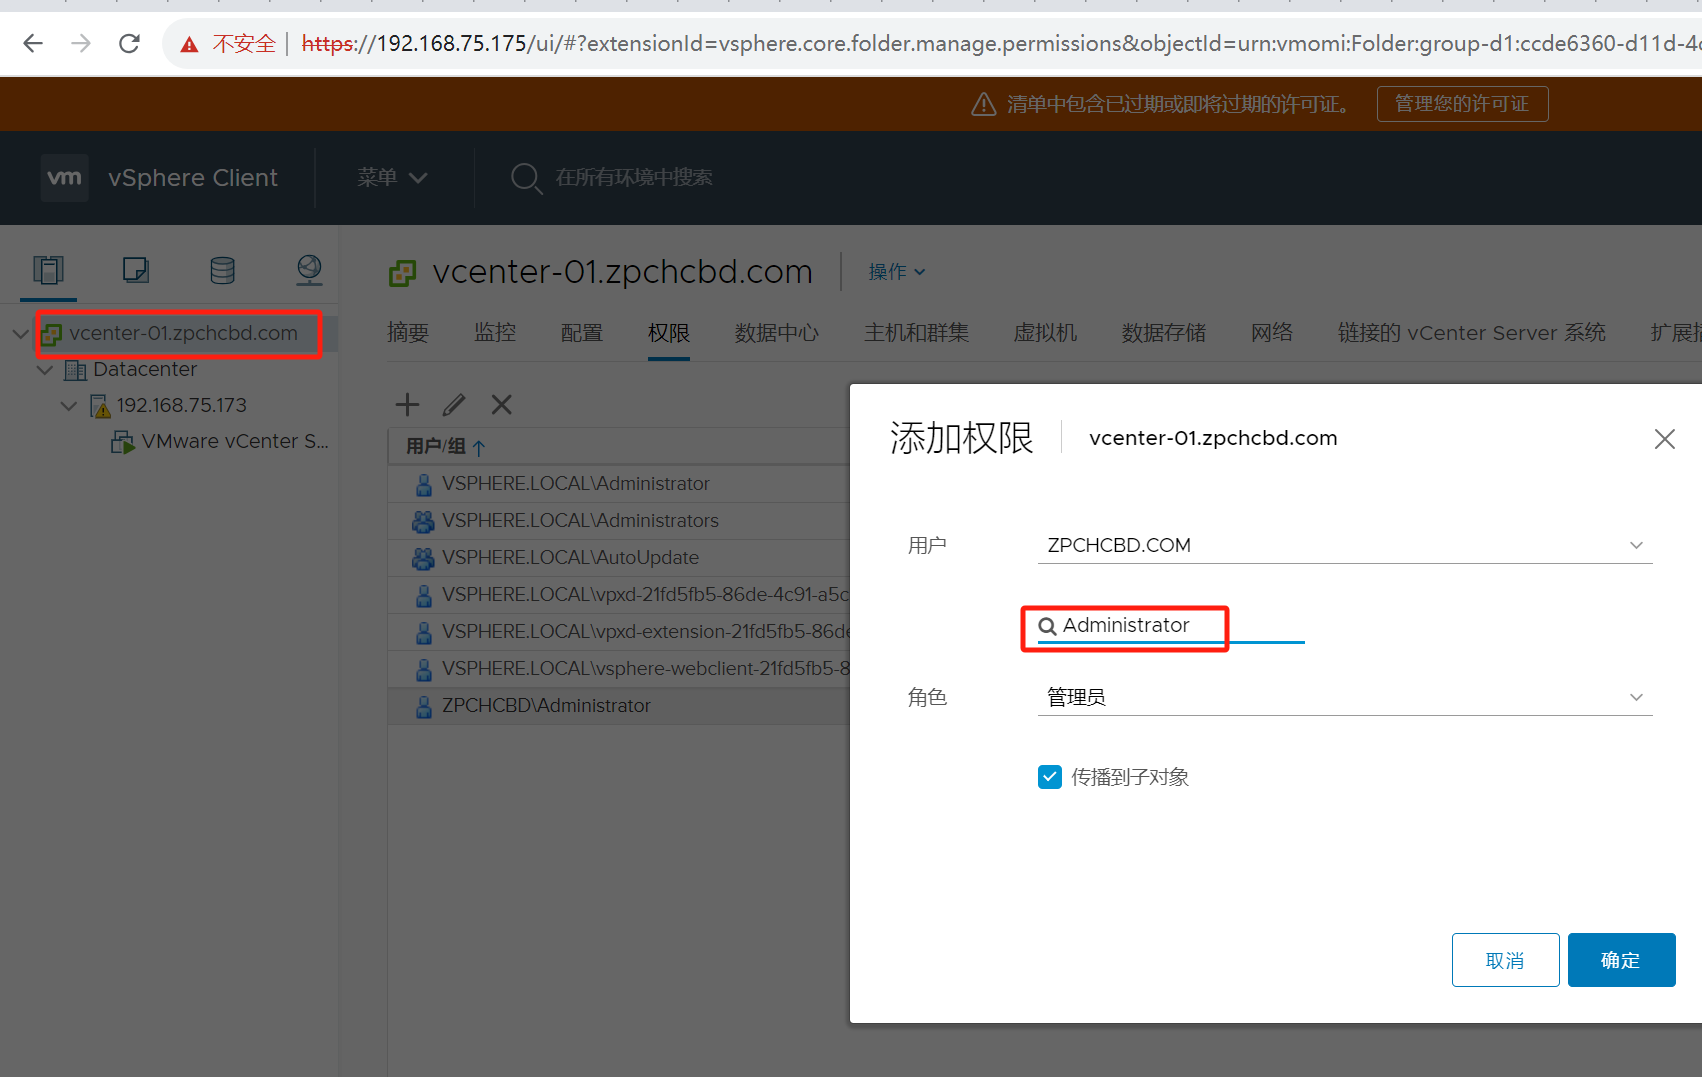Open the 操作 actions dropdown
Screen dimensions: 1702x1077
pos(897,272)
